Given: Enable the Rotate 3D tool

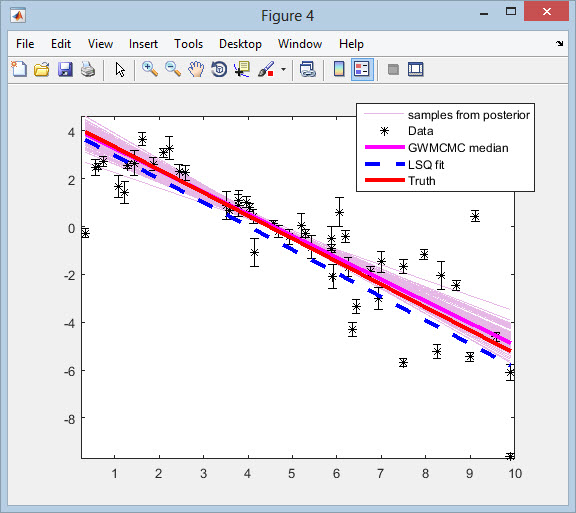Looking at the screenshot, I should [x=219, y=69].
